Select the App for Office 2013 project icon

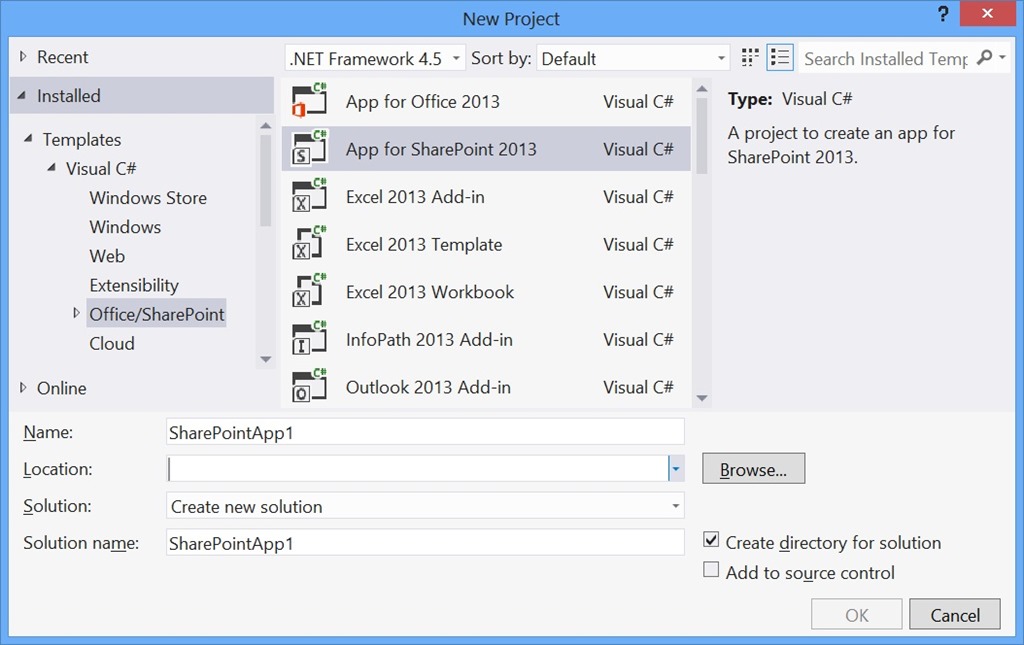[x=307, y=101]
